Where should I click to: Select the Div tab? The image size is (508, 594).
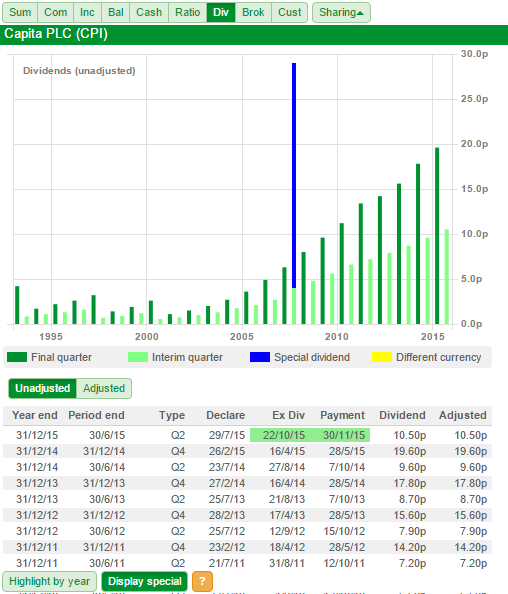point(221,13)
